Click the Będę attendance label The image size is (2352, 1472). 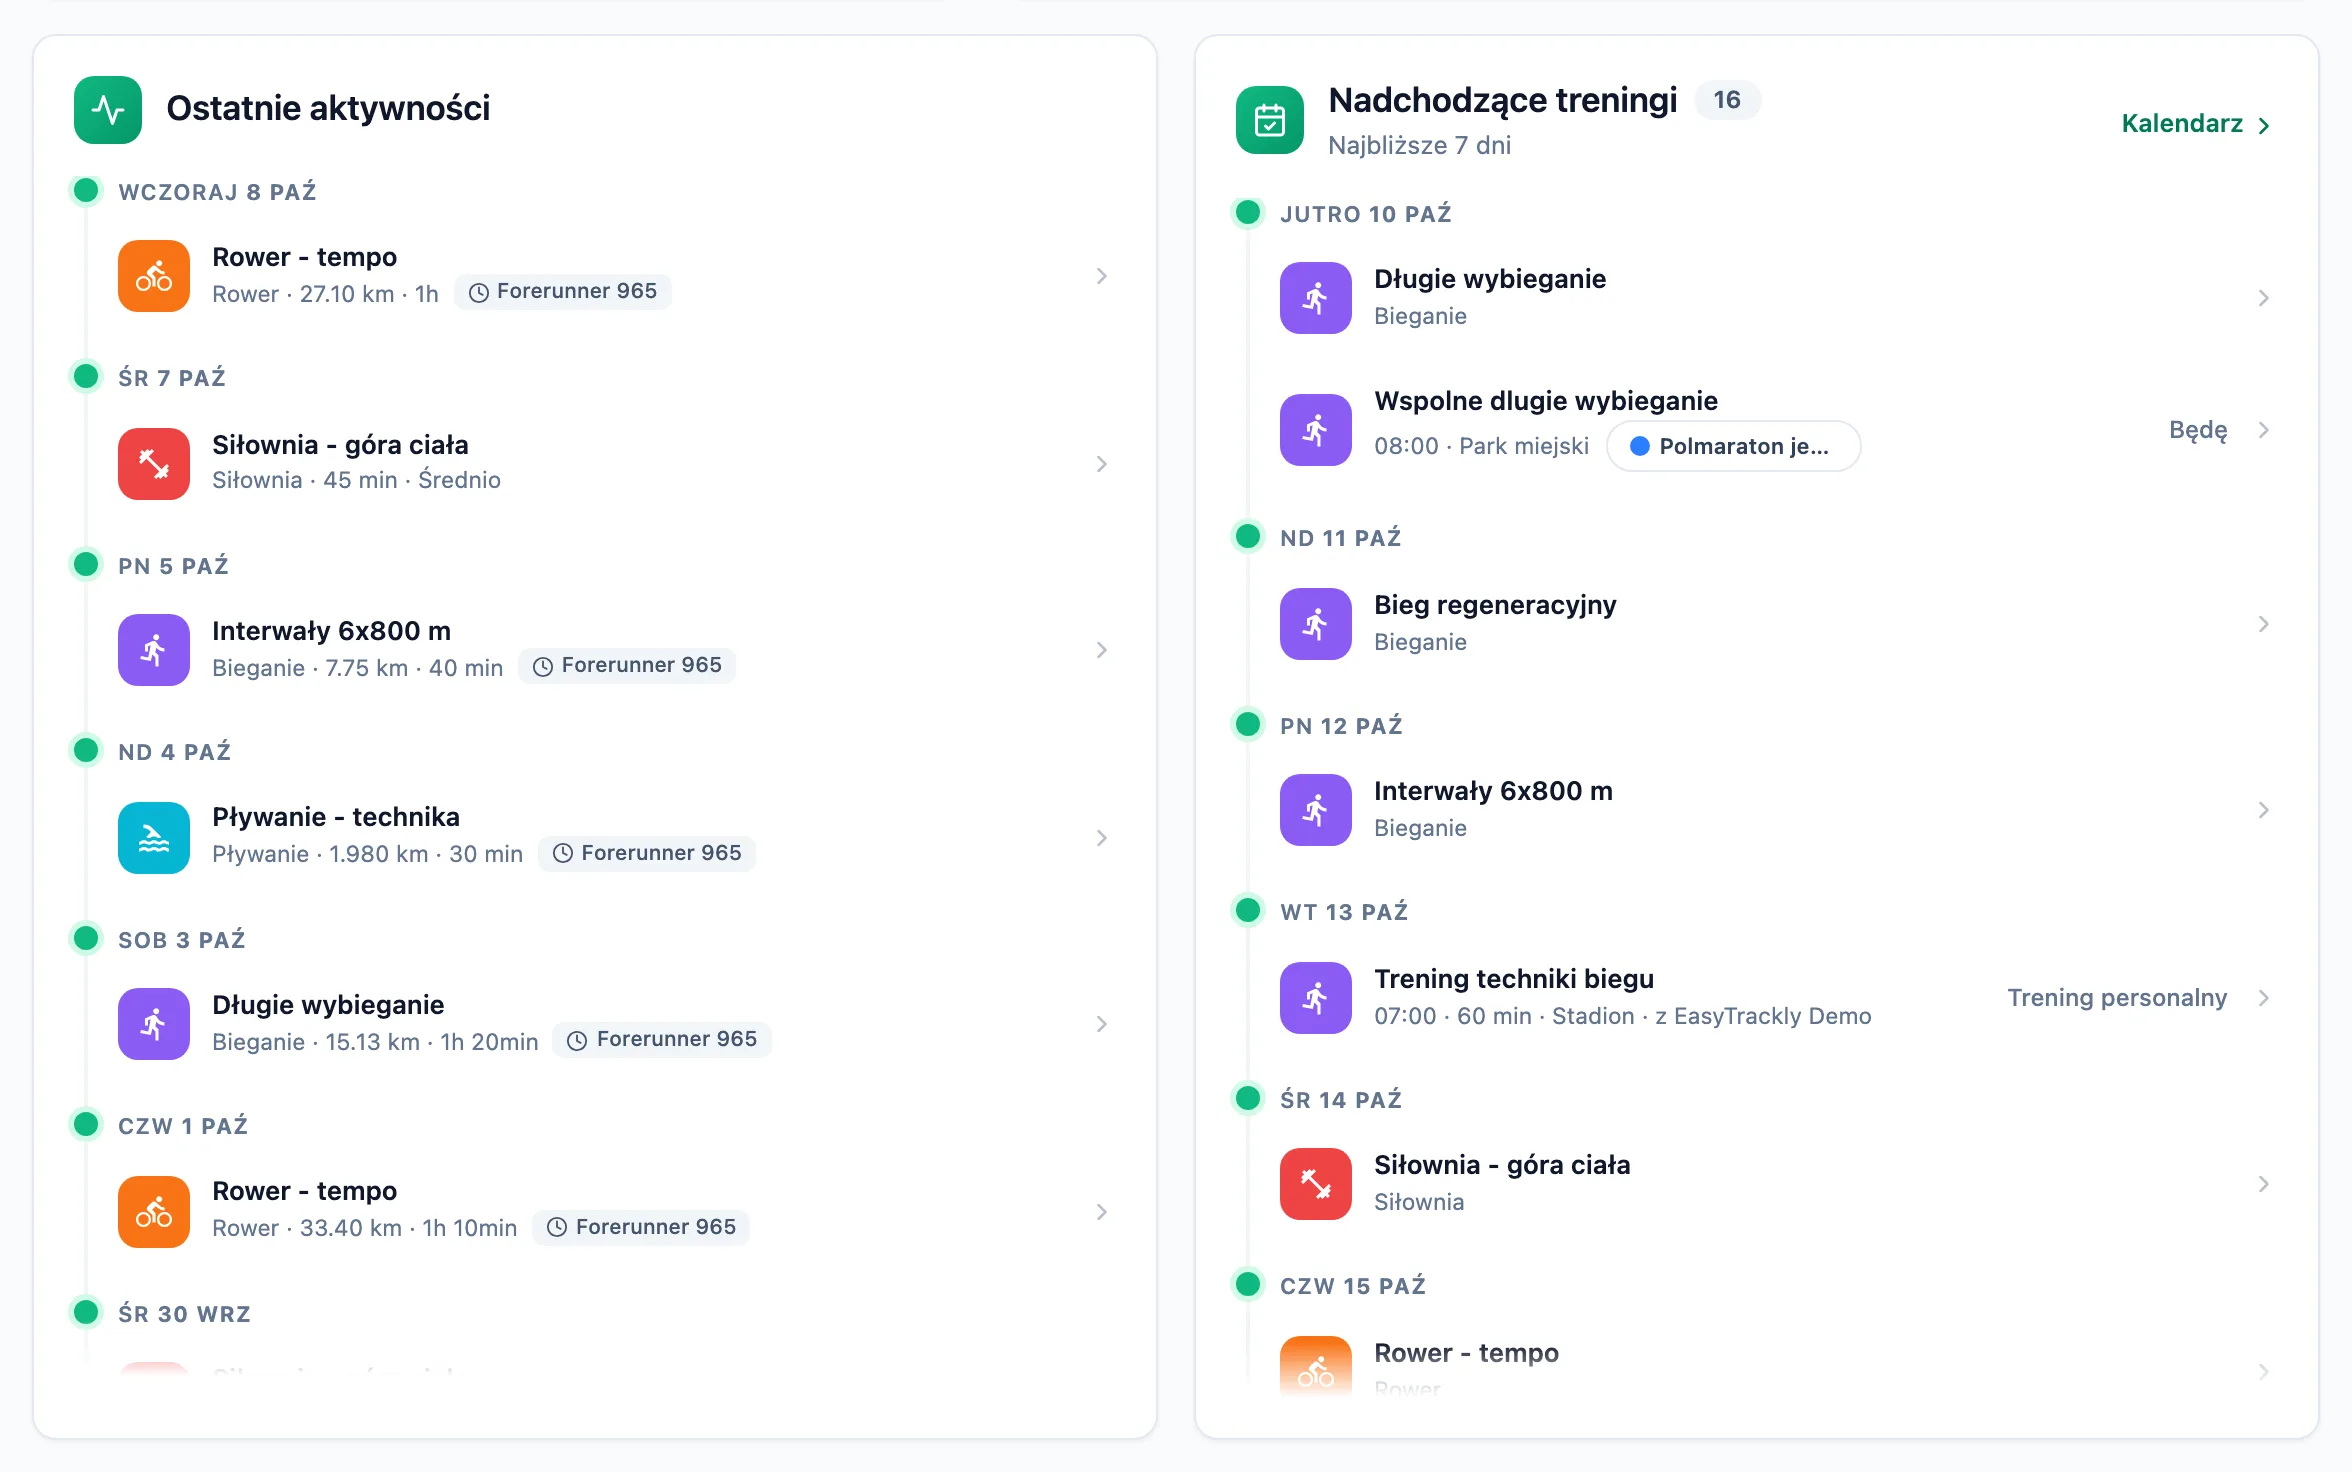tap(2198, 430)
